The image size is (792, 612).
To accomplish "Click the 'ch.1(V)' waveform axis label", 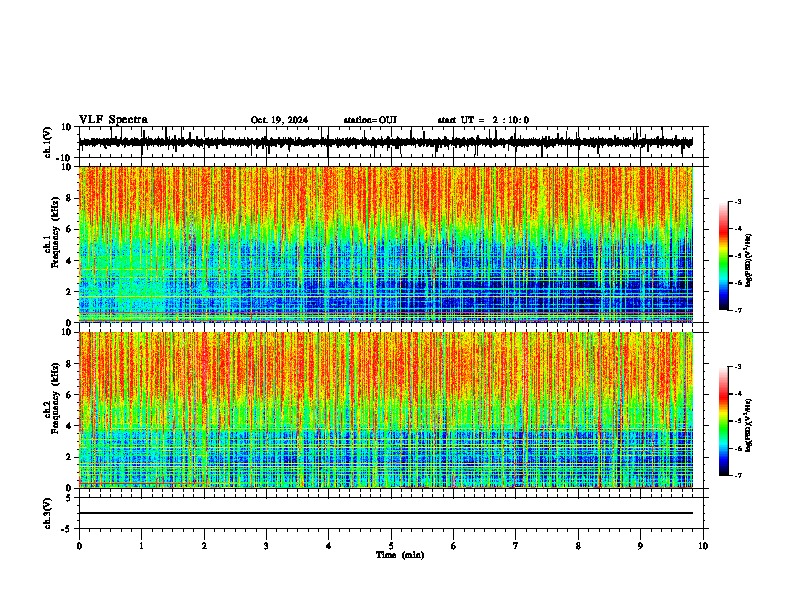I will [x=48, y=142].
